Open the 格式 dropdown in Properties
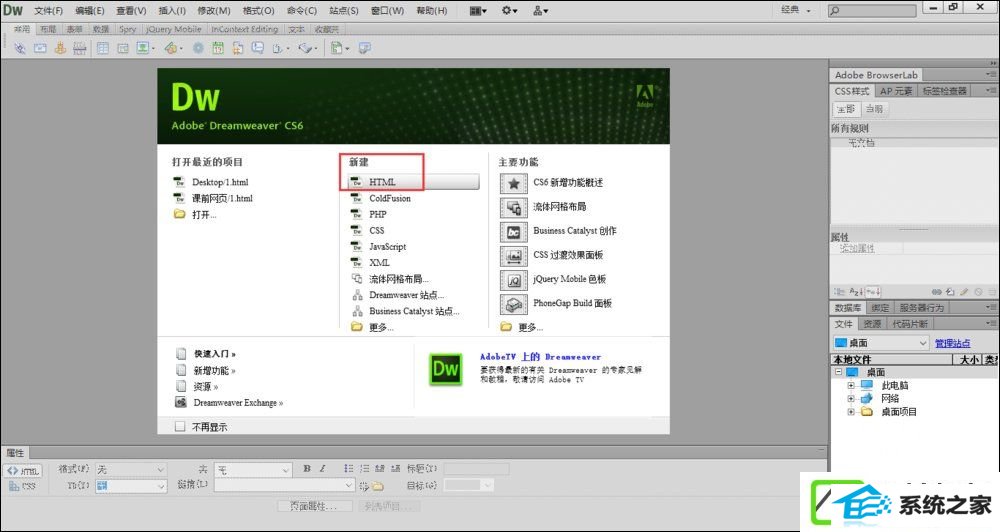 131,469
